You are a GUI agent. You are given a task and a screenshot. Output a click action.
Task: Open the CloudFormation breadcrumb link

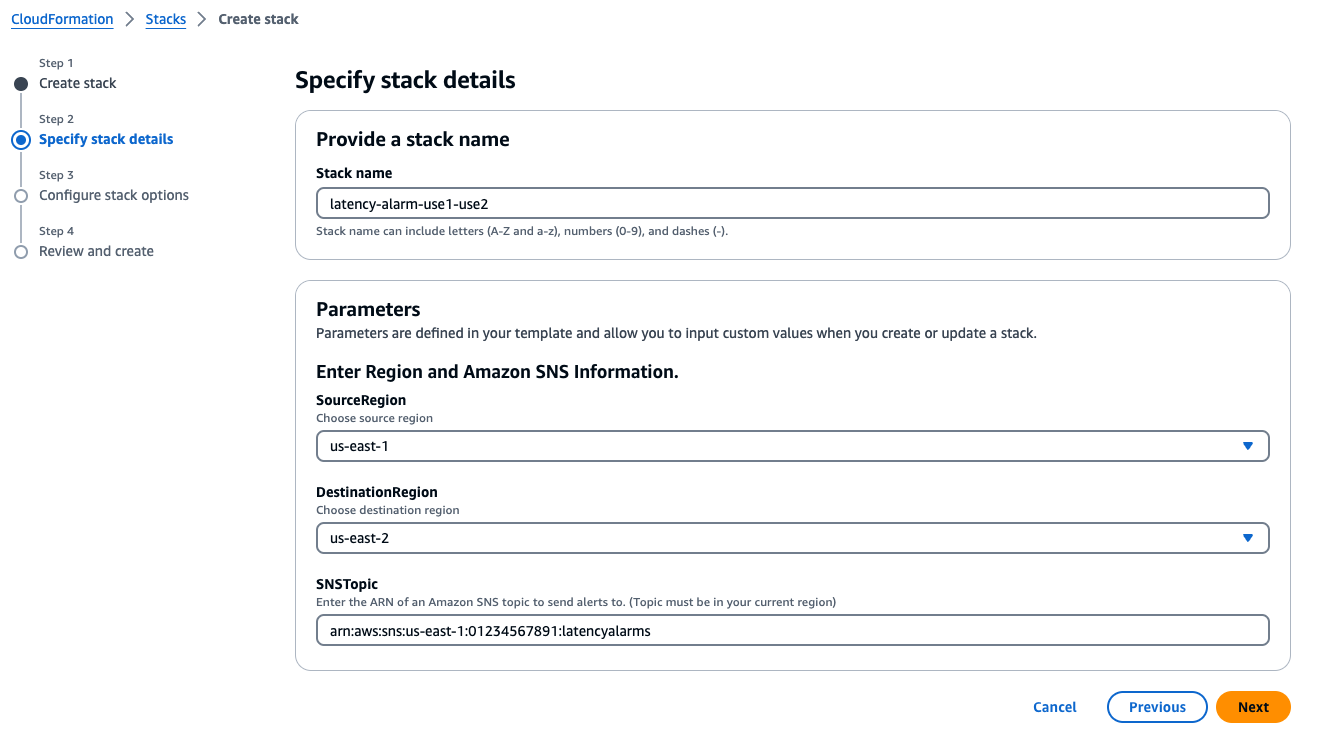click(62, 19)
